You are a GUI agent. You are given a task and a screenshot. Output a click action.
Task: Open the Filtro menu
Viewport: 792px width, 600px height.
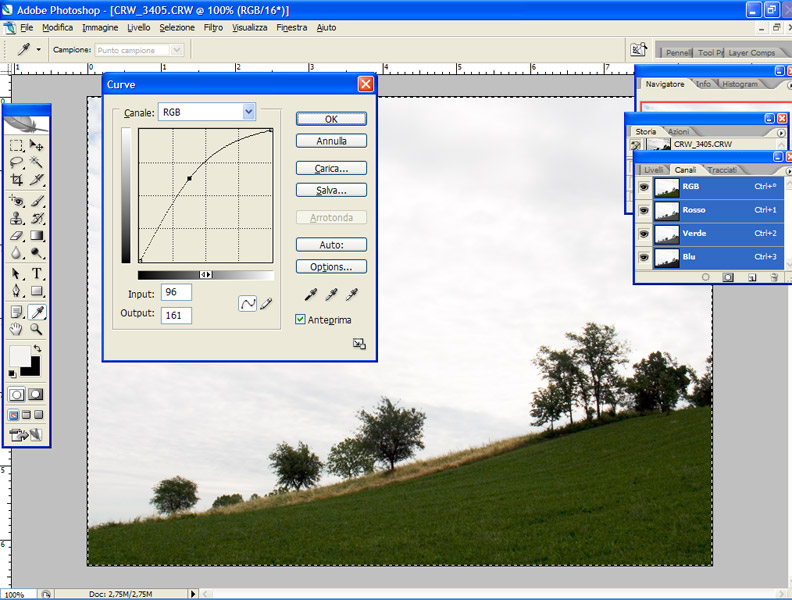click(x=213, y=27)
